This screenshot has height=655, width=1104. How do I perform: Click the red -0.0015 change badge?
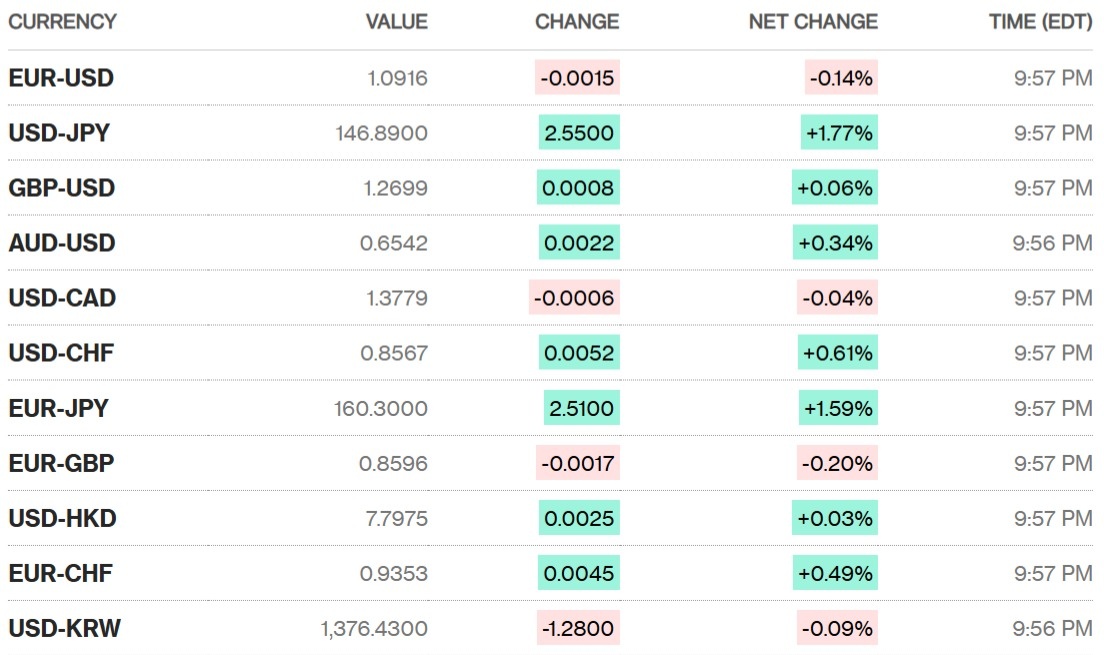click(x=577, y=78)
